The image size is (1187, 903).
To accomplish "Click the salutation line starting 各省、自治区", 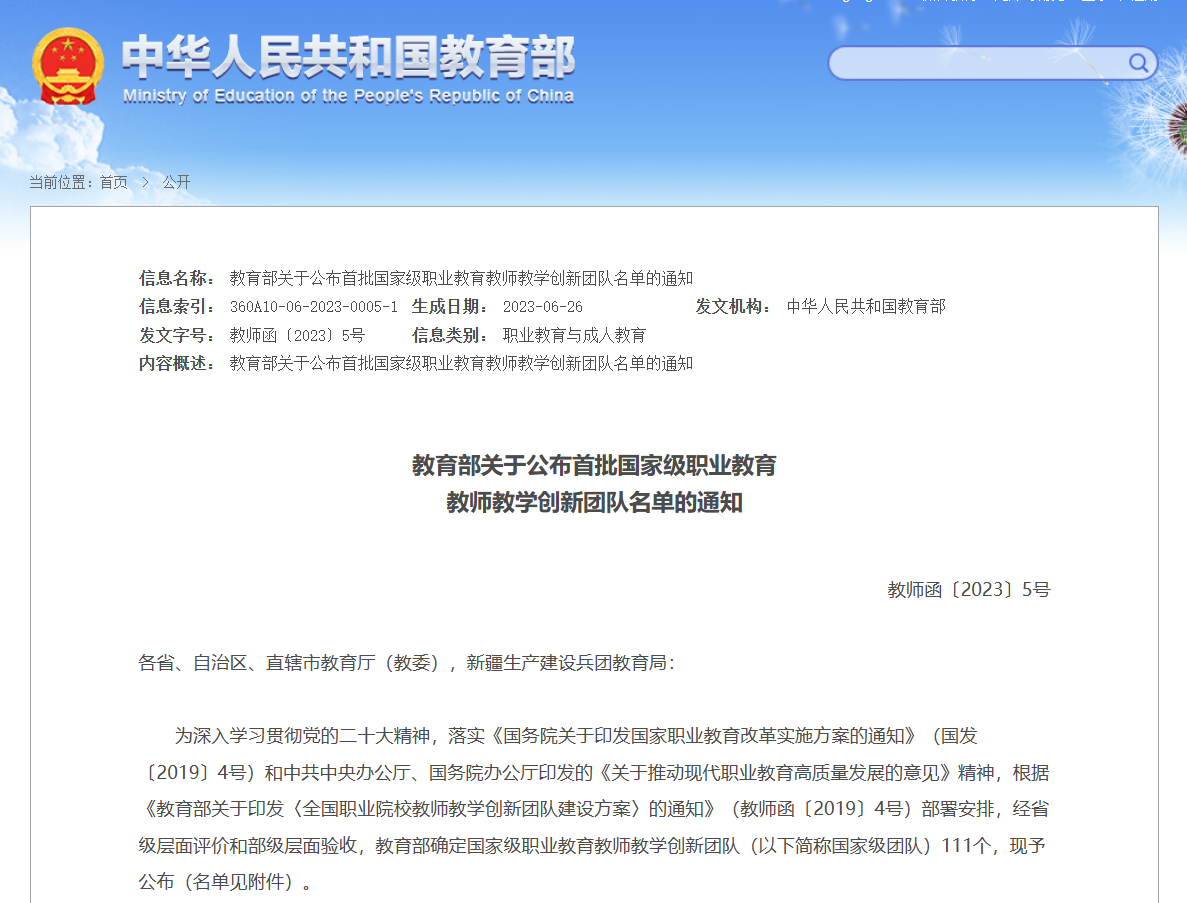I will click(406, 662).
